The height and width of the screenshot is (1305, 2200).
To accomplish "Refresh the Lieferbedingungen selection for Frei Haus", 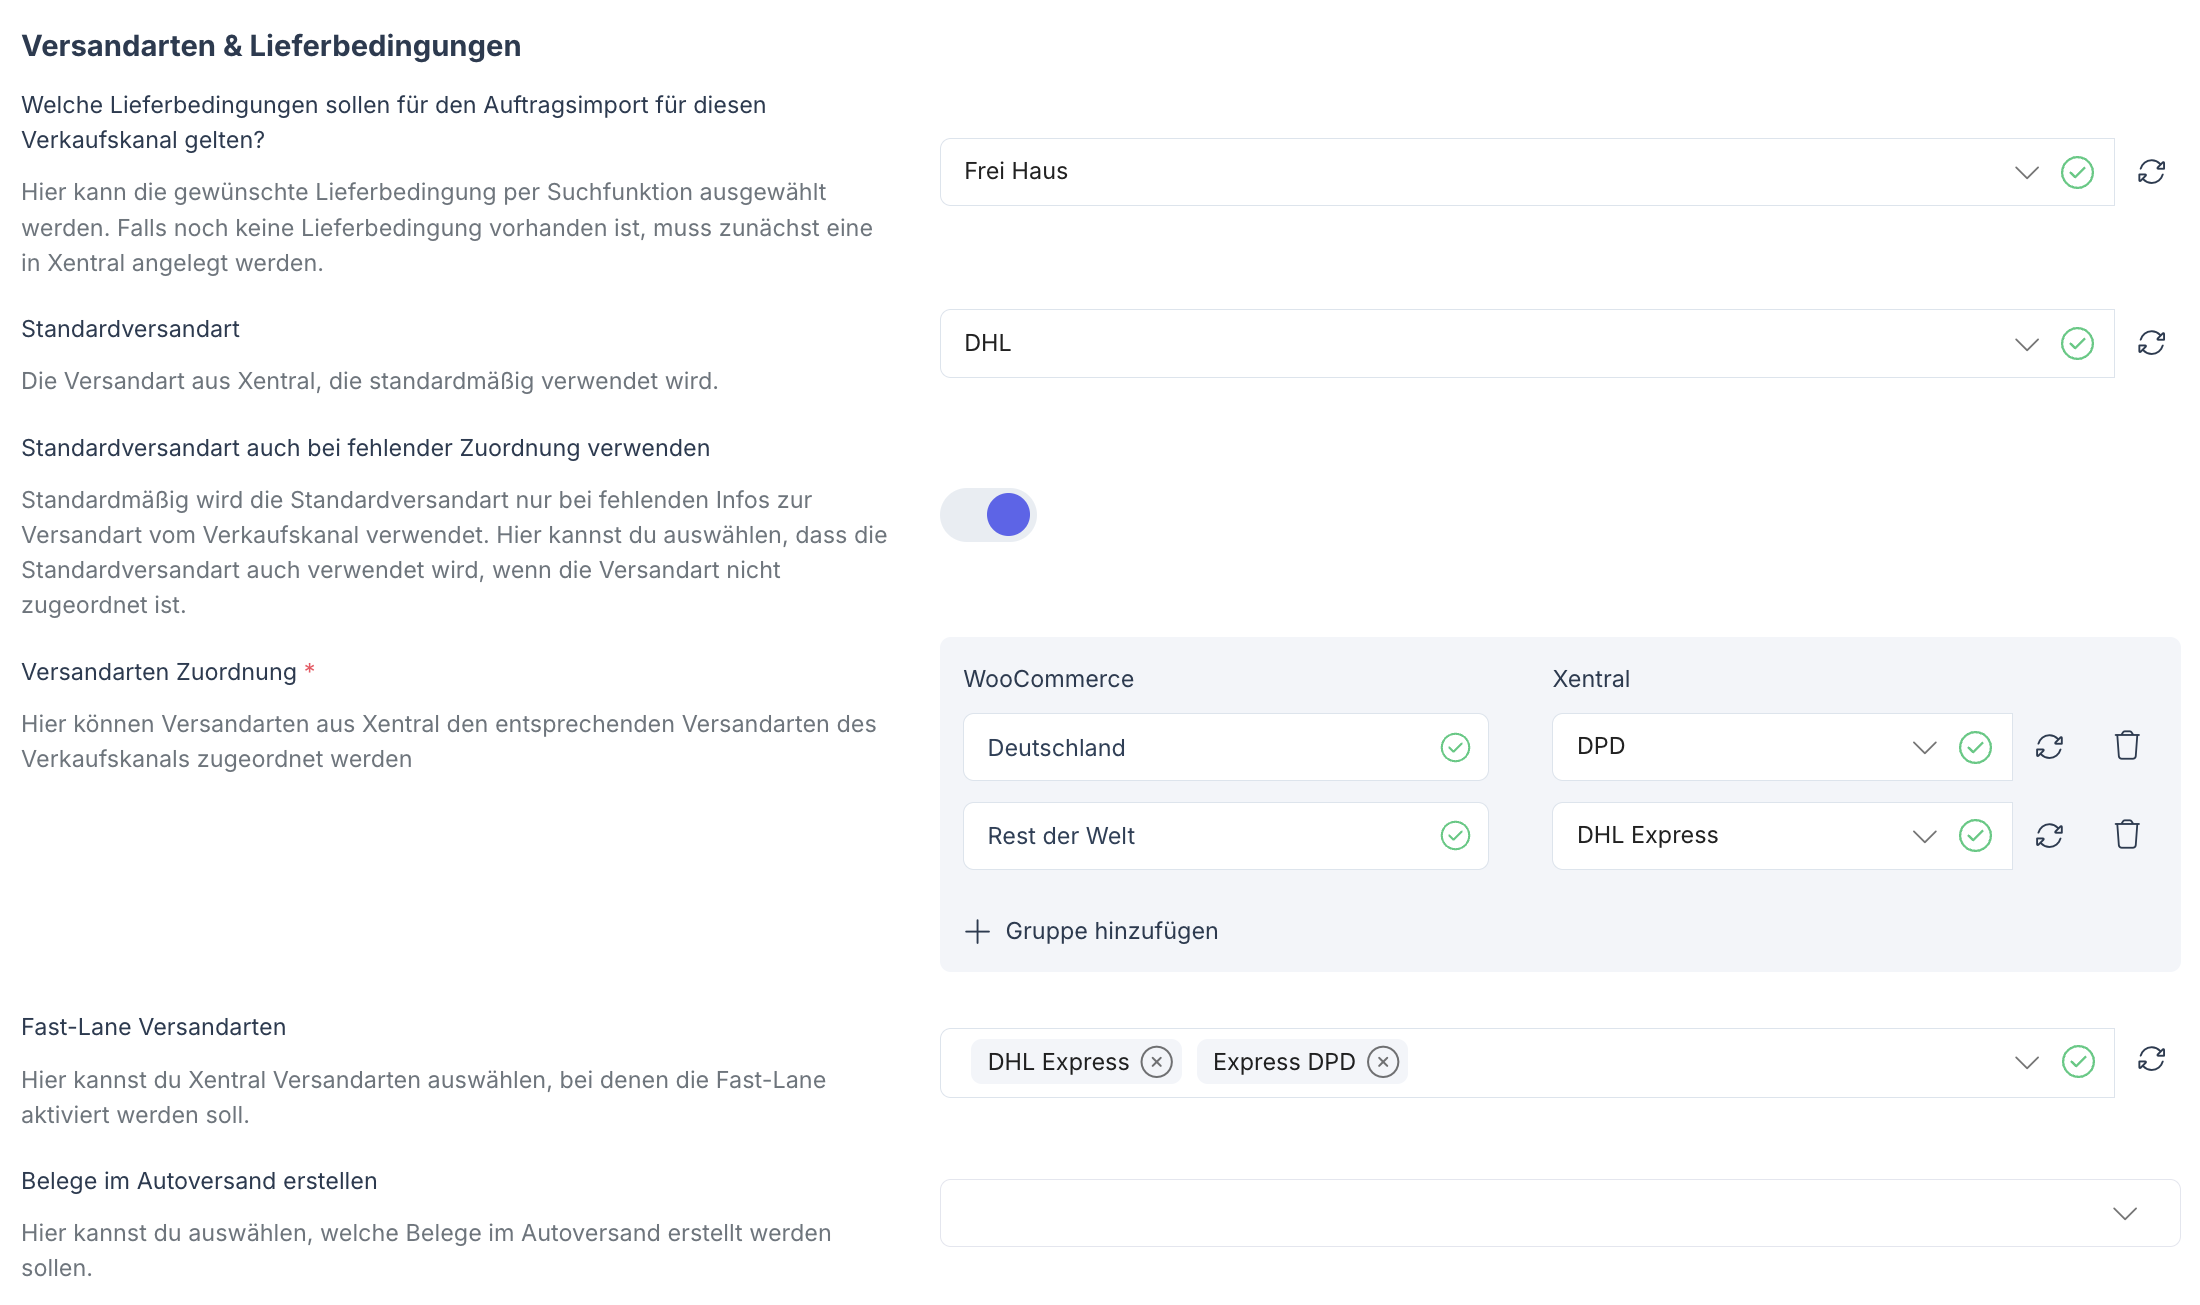I will click(2152, 172).
